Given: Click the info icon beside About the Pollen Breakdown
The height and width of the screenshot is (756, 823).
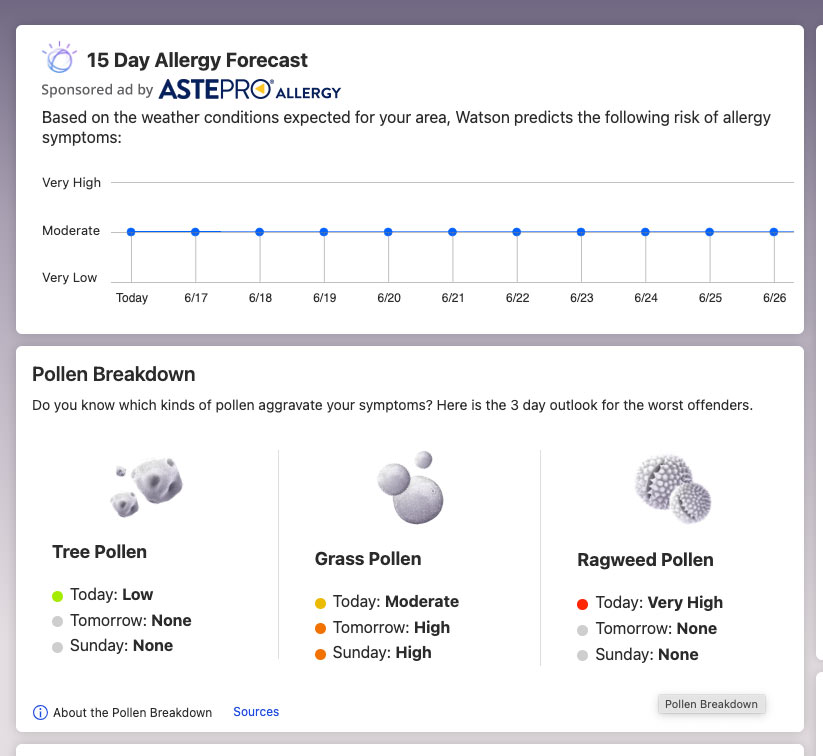Looking at the screenshot, I should (40, 713).
